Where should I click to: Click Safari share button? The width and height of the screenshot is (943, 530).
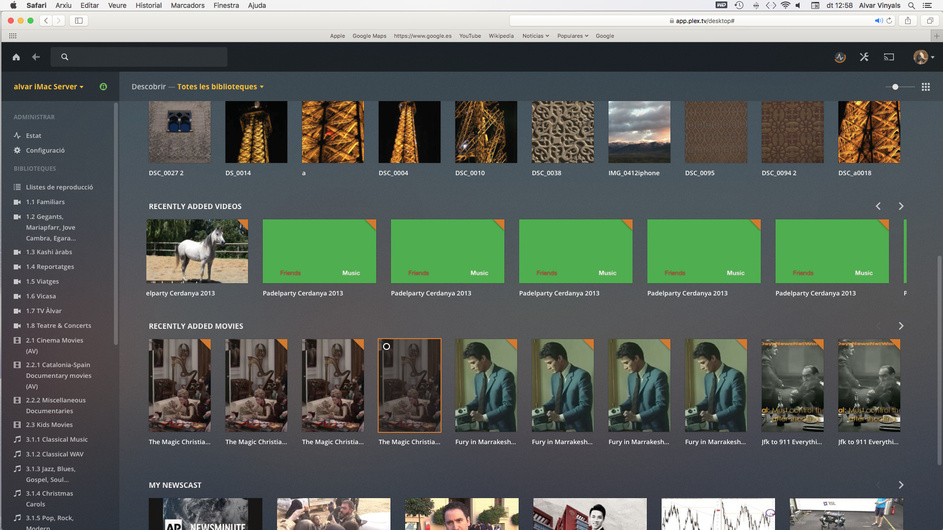point(908,20)
